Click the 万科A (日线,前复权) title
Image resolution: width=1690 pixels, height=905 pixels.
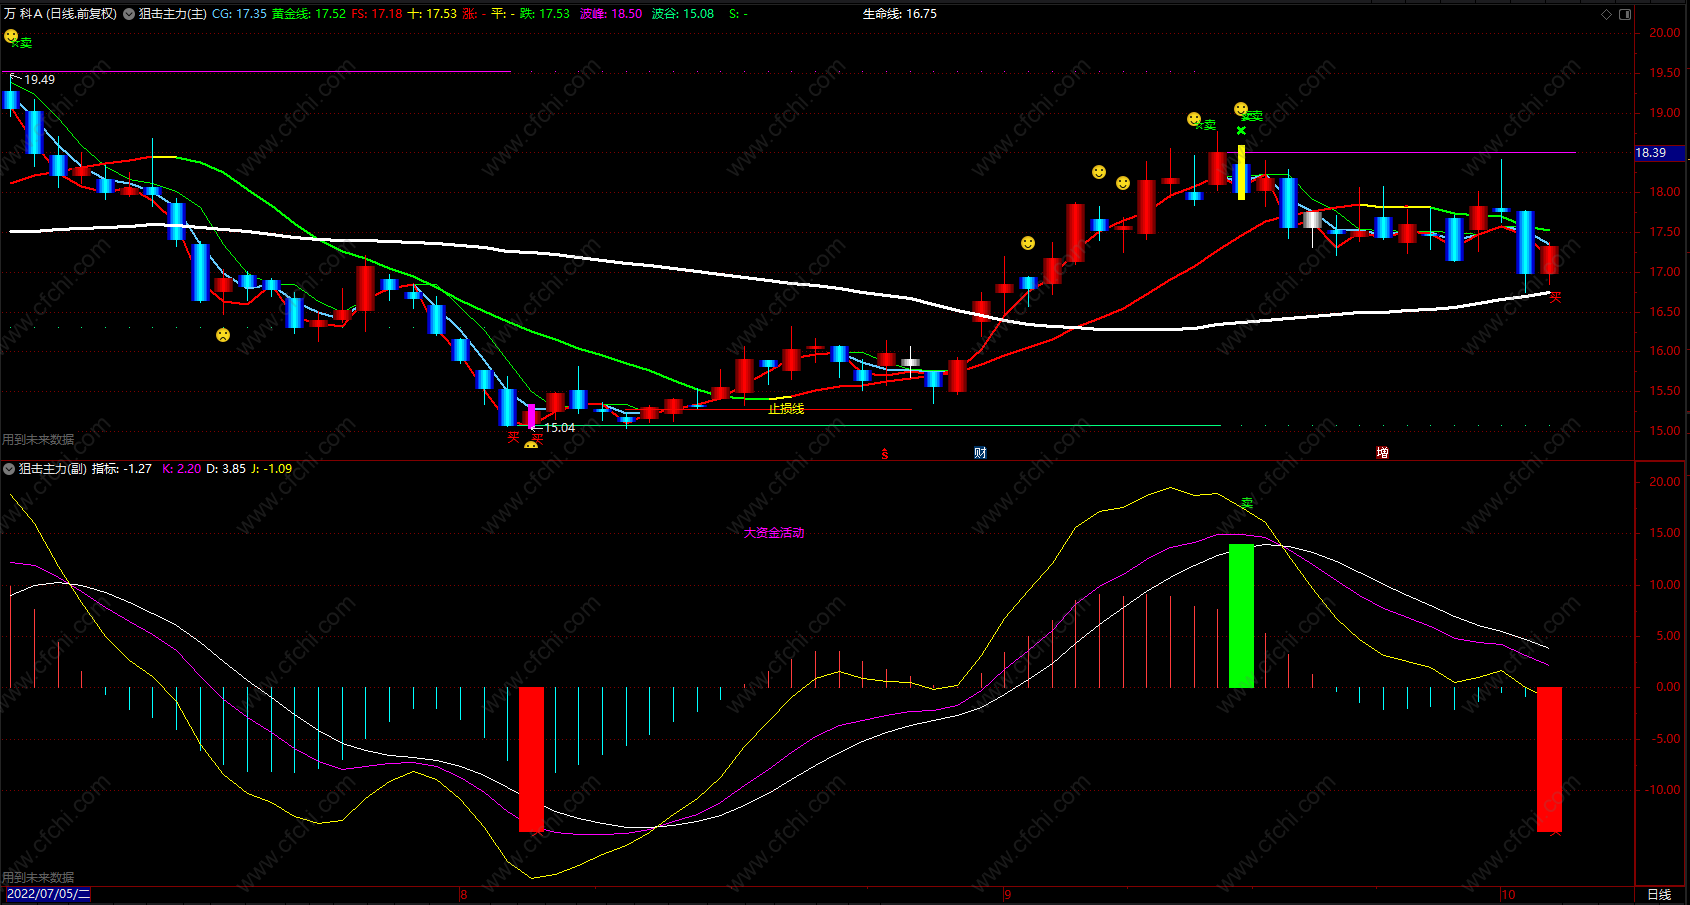(60, 14)
